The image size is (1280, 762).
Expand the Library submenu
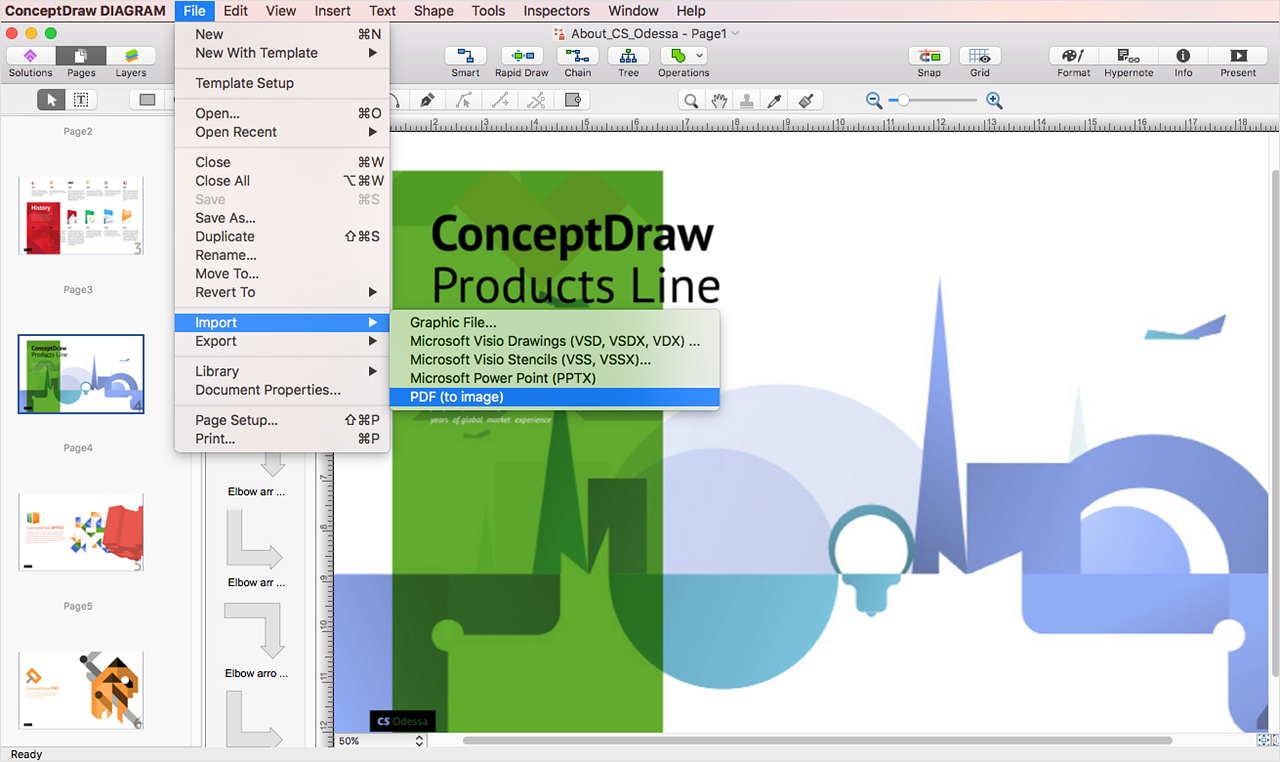(x=282, y=371)
